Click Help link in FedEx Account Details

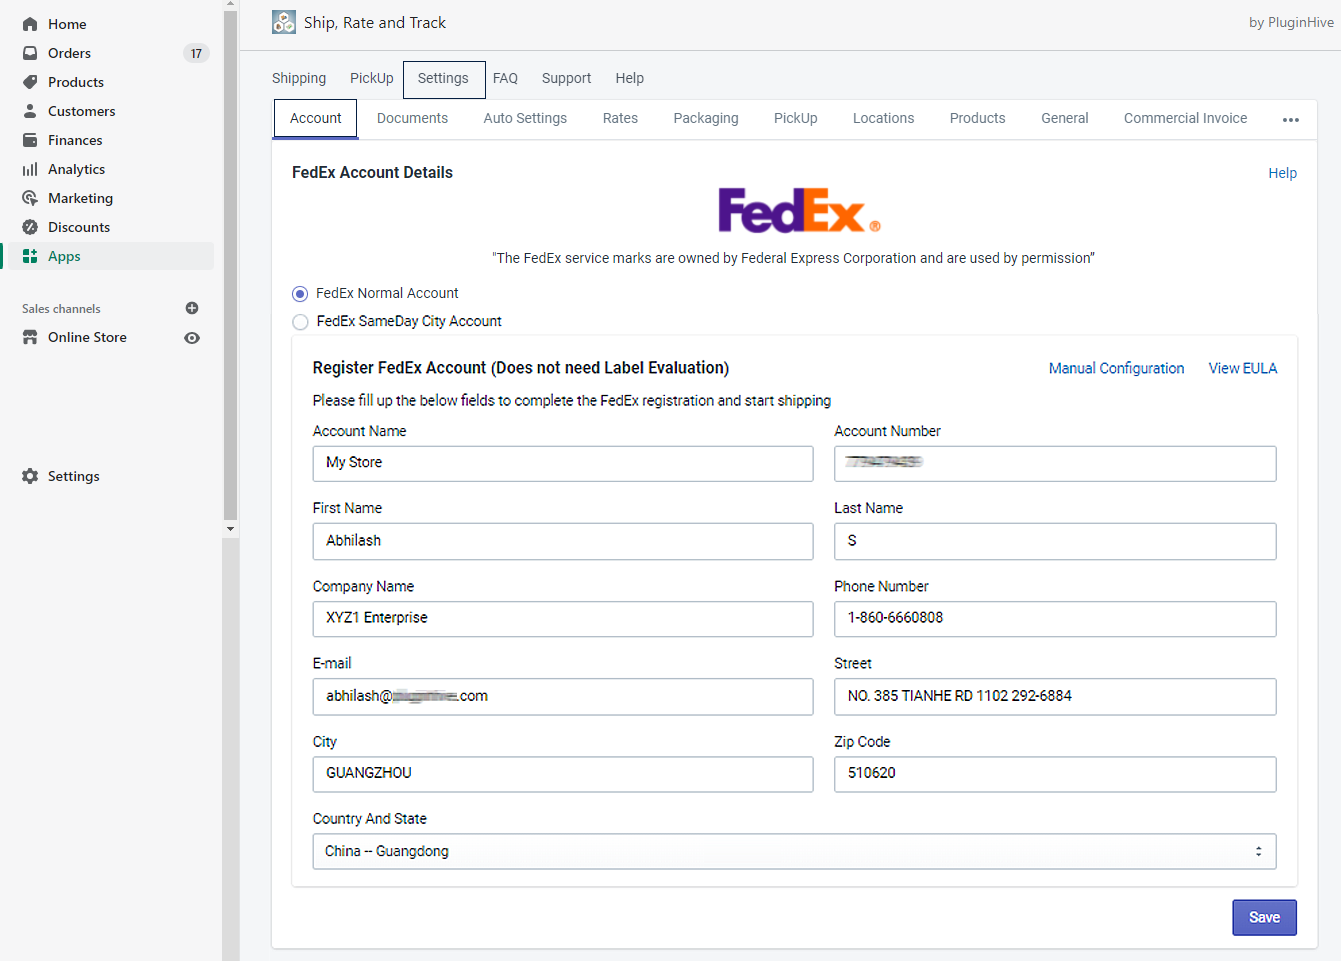[1282, 173]
